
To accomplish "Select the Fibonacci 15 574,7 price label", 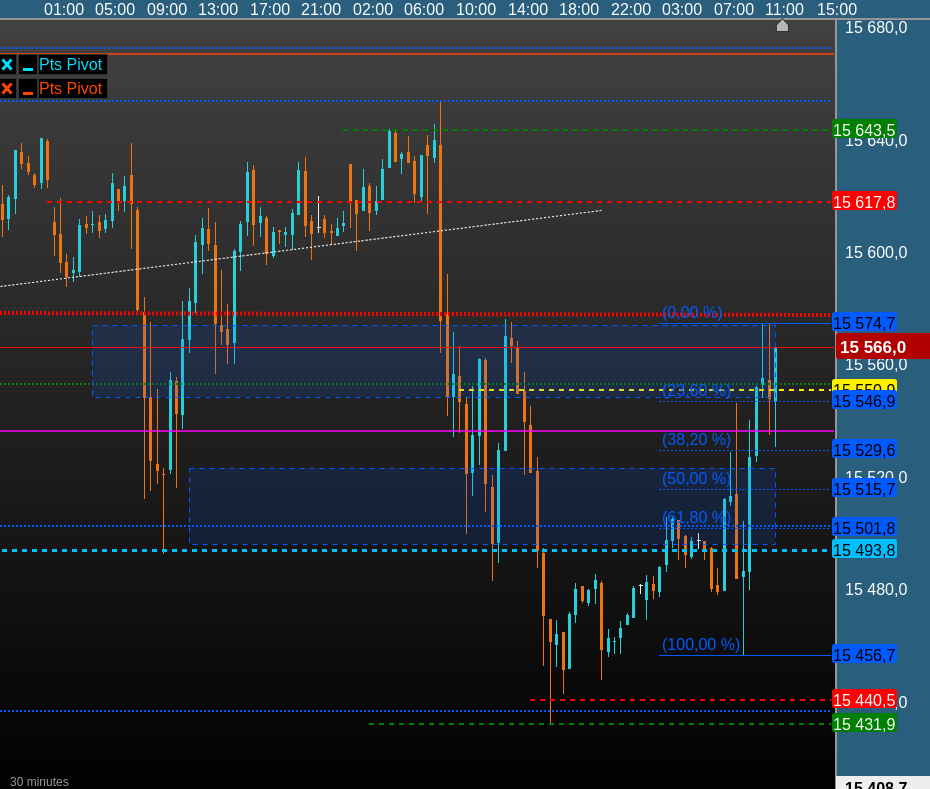I will pos(864,323).
